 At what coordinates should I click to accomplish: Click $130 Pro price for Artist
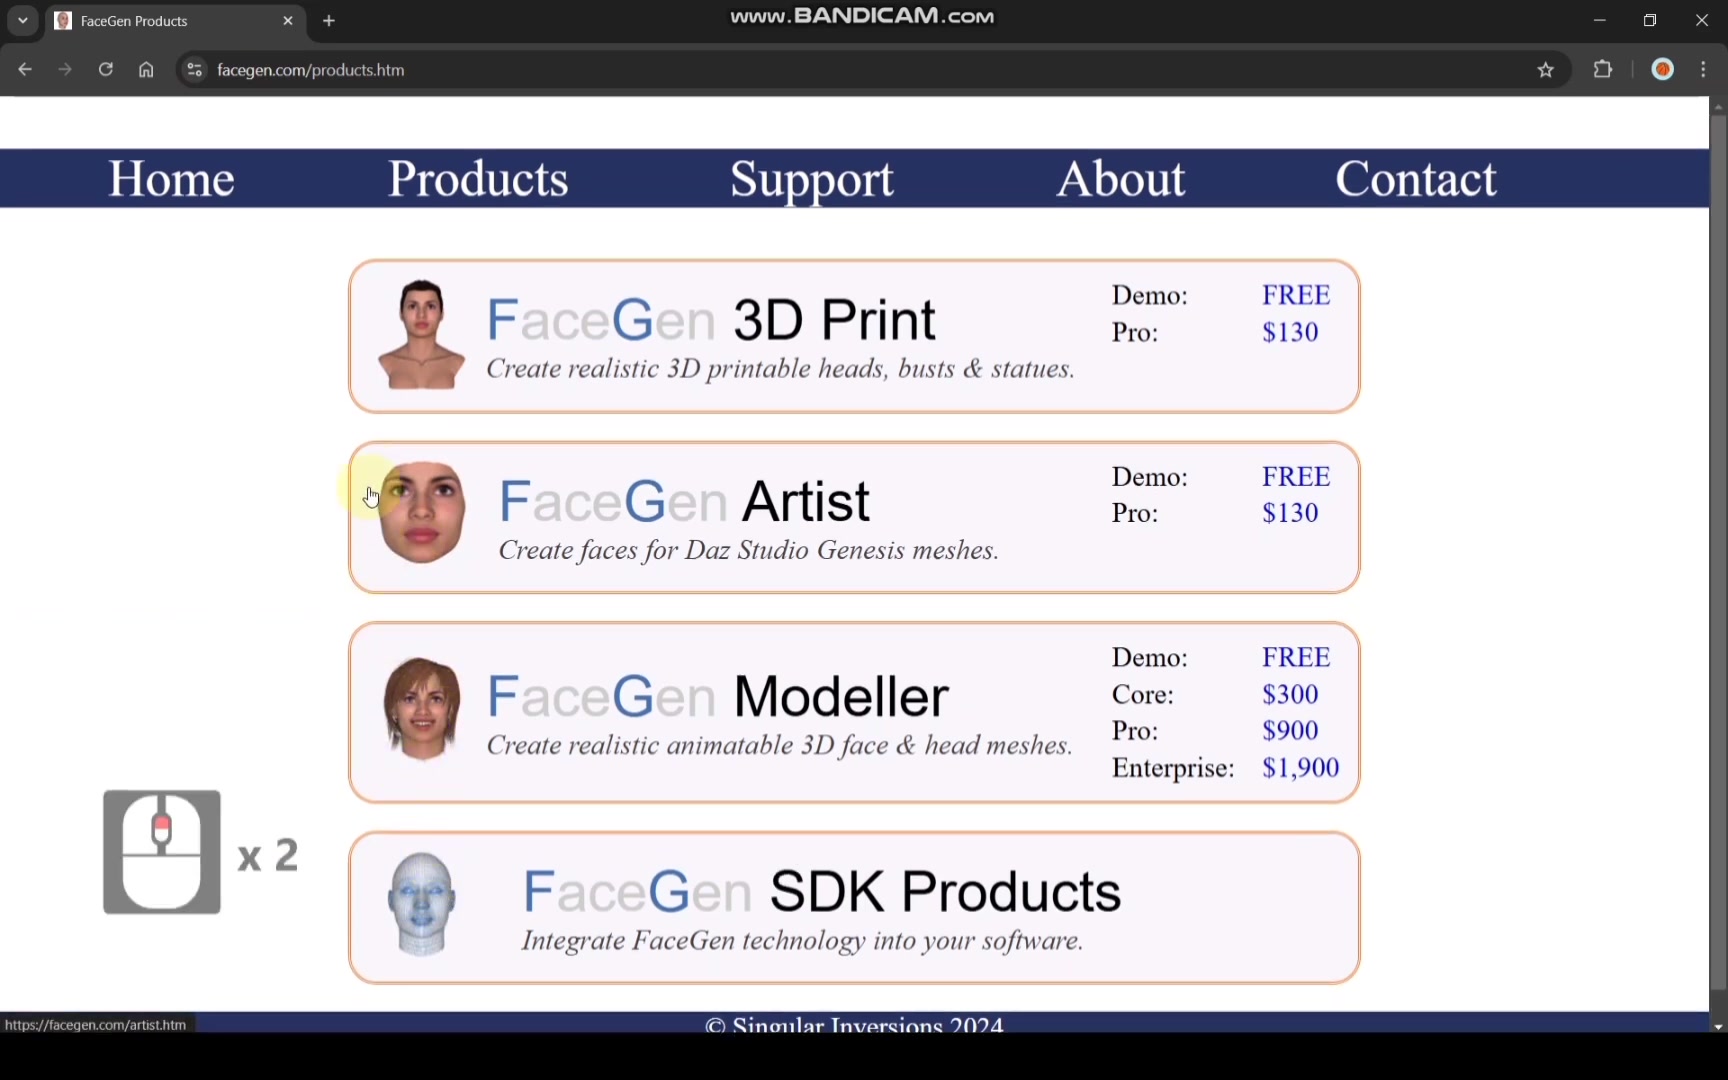[1290, 513]
